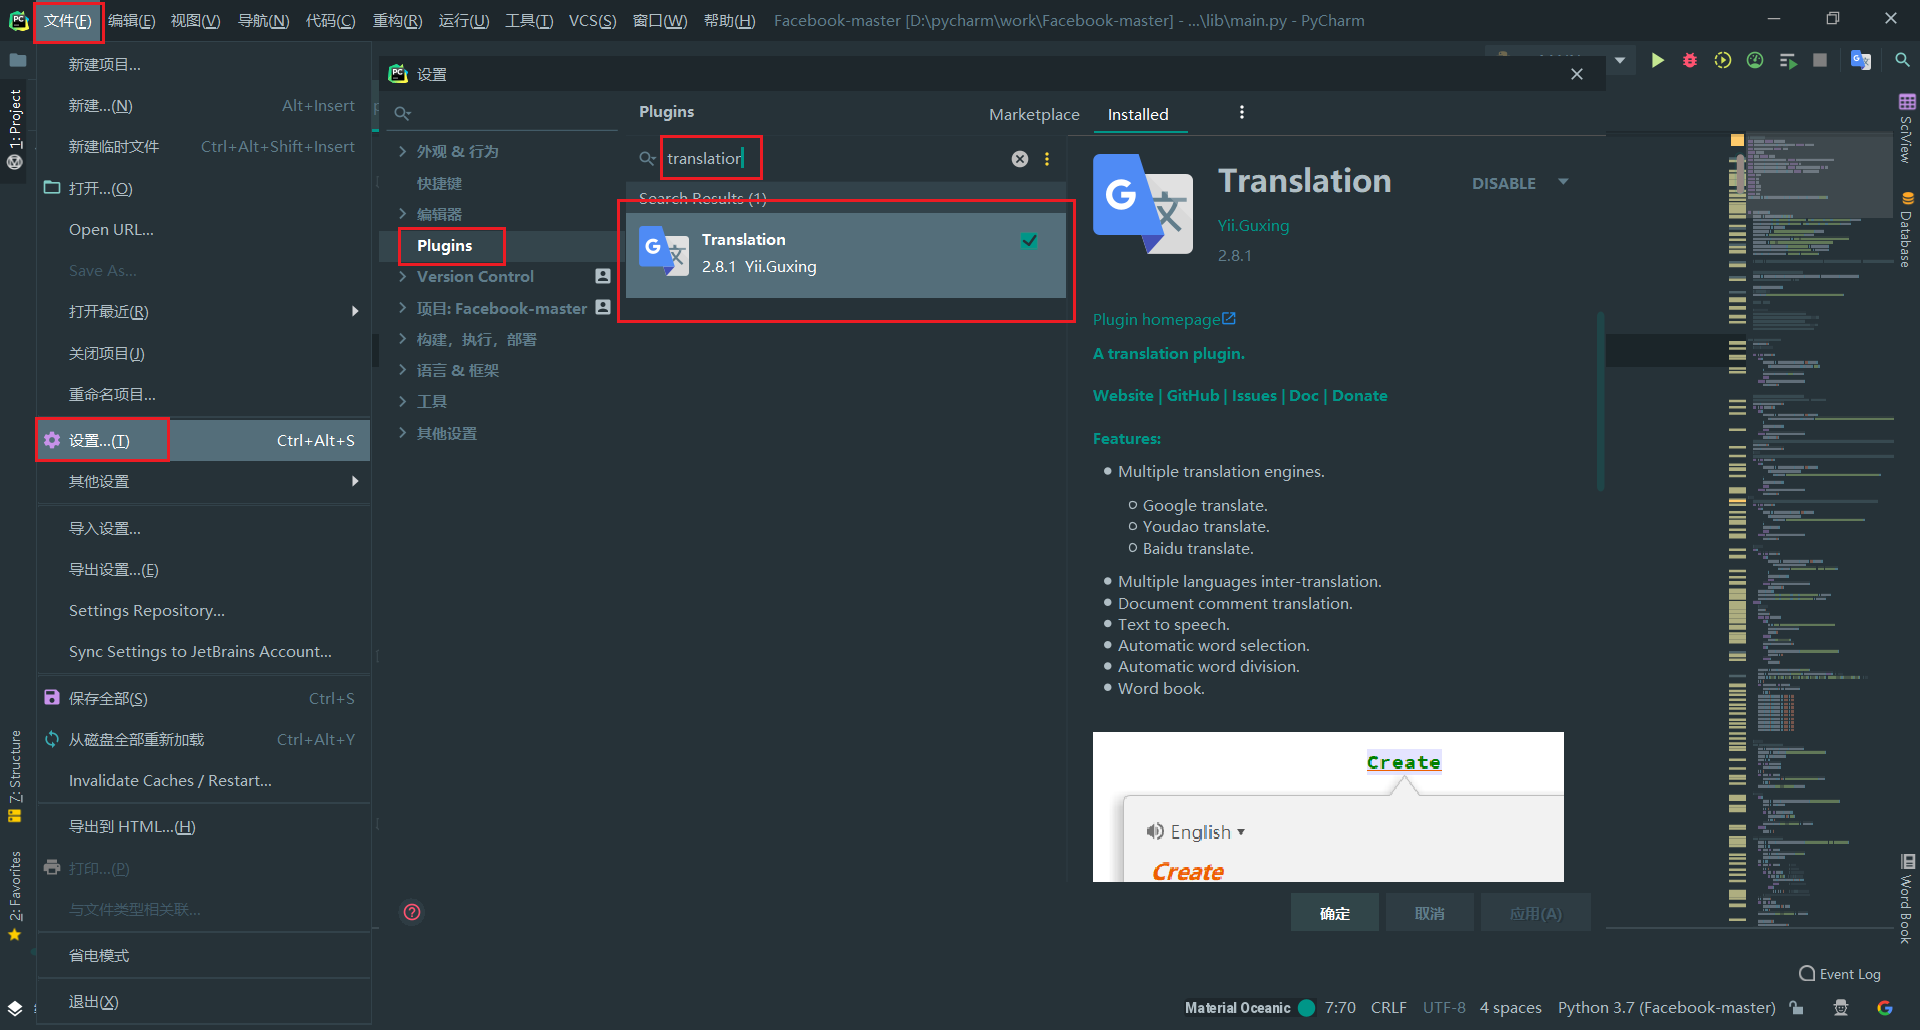Open the plugin Website link
The image size is (1920, 1030).
point(1123,396)
